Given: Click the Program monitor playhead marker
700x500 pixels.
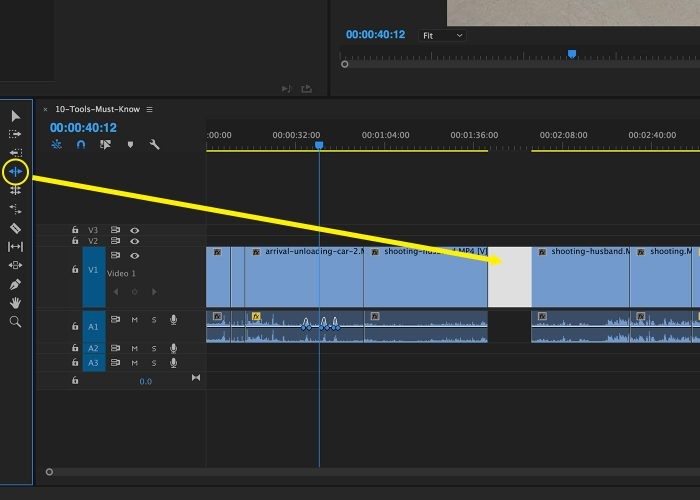Looking at the screenshot, I should 571,54.
